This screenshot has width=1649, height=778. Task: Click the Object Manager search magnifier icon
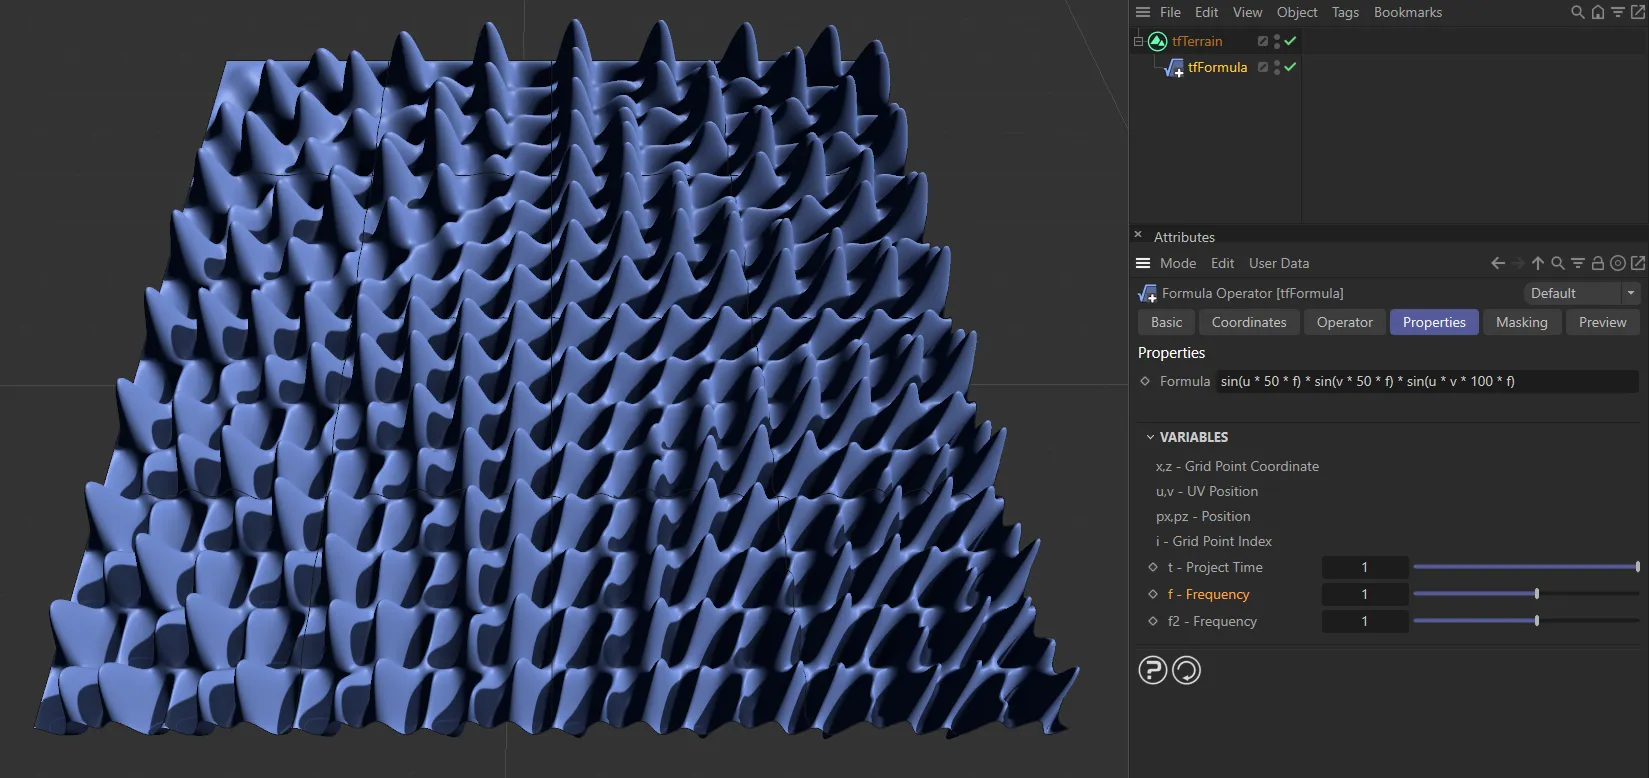(x=1577, y=12)
